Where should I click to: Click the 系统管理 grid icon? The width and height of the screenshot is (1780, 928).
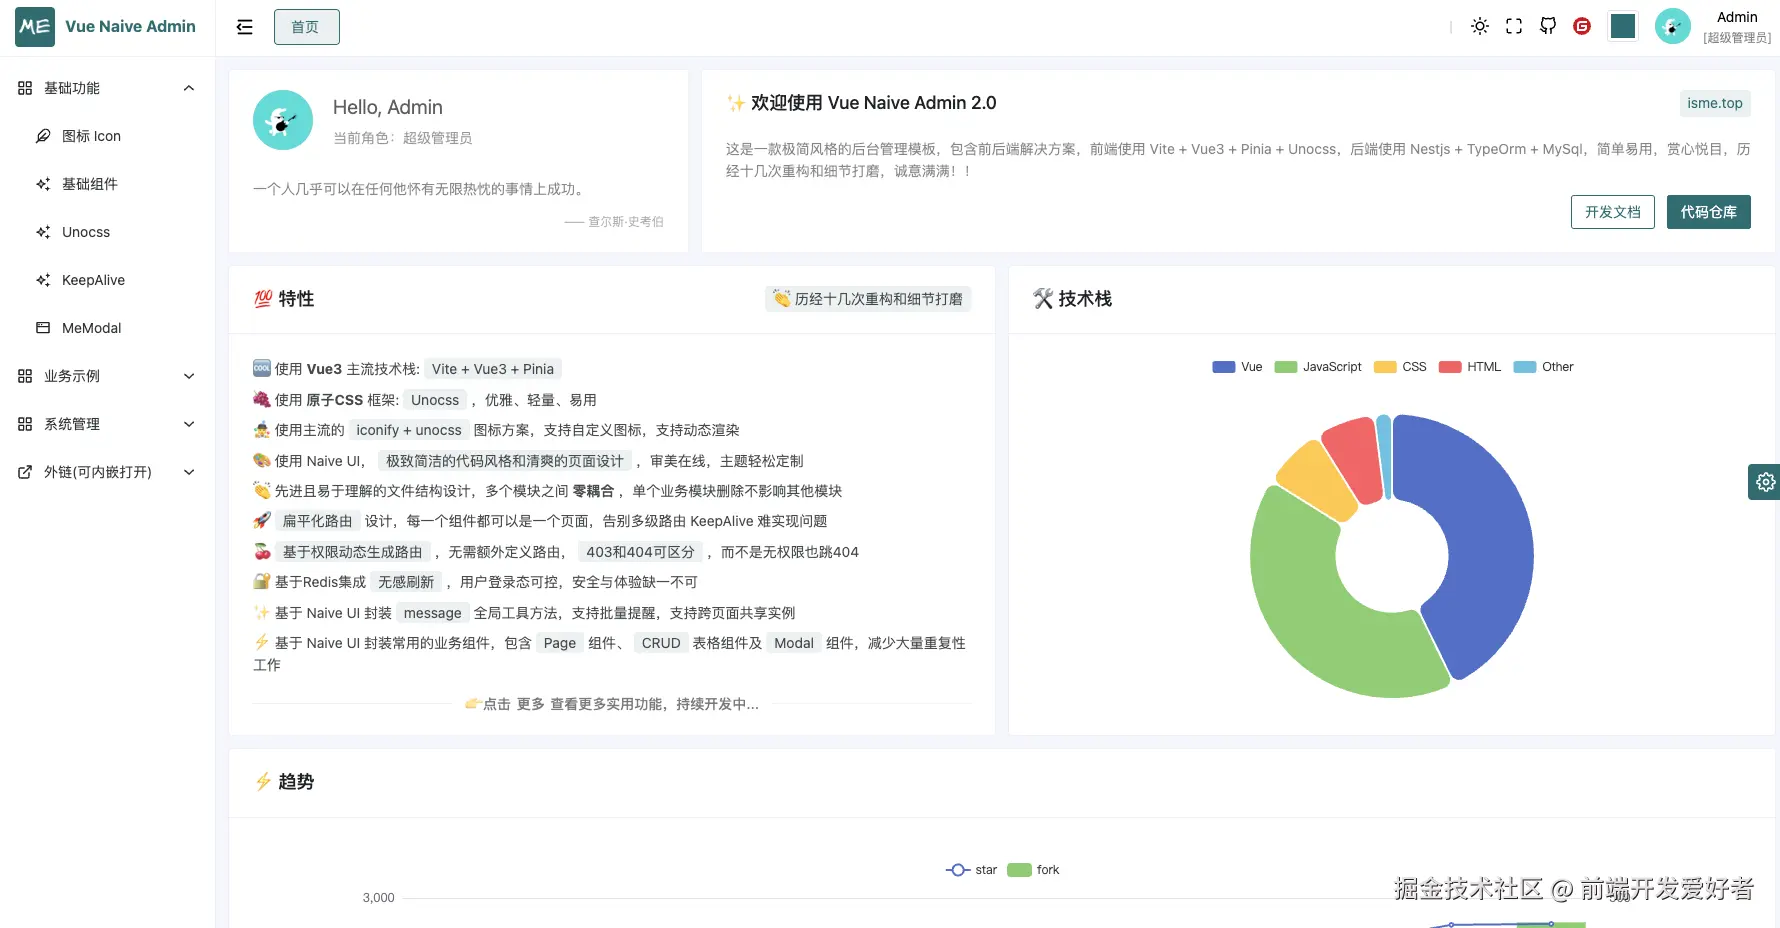[25, 424]
